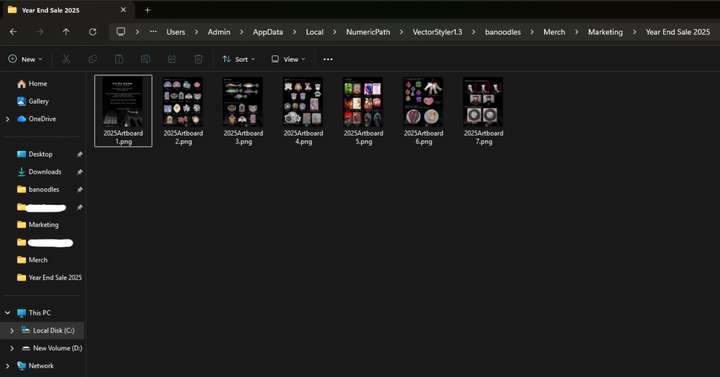
Task: Expand the OneDrive tree node
Action: click(7, 119)
